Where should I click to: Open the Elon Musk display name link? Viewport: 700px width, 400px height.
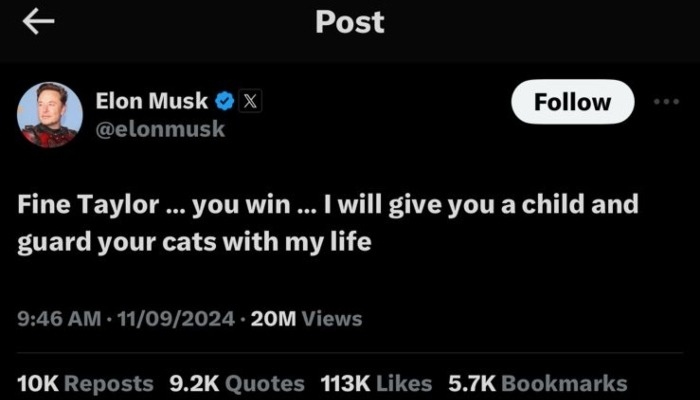152,101
